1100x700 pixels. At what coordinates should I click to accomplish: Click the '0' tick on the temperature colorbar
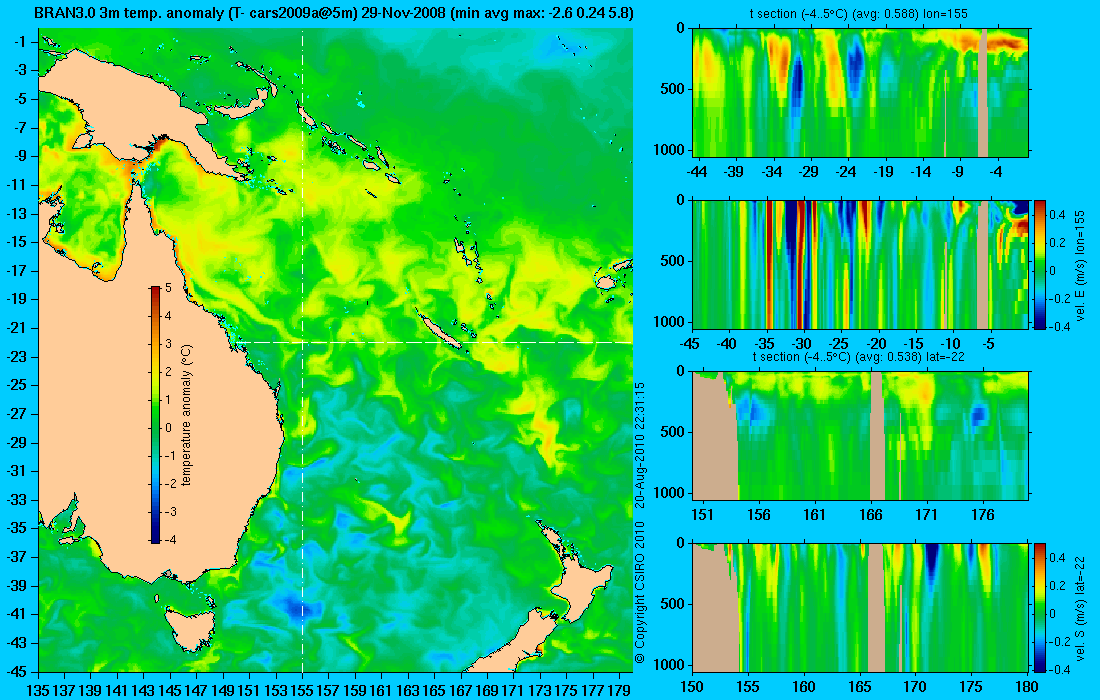tap(168, 428)
